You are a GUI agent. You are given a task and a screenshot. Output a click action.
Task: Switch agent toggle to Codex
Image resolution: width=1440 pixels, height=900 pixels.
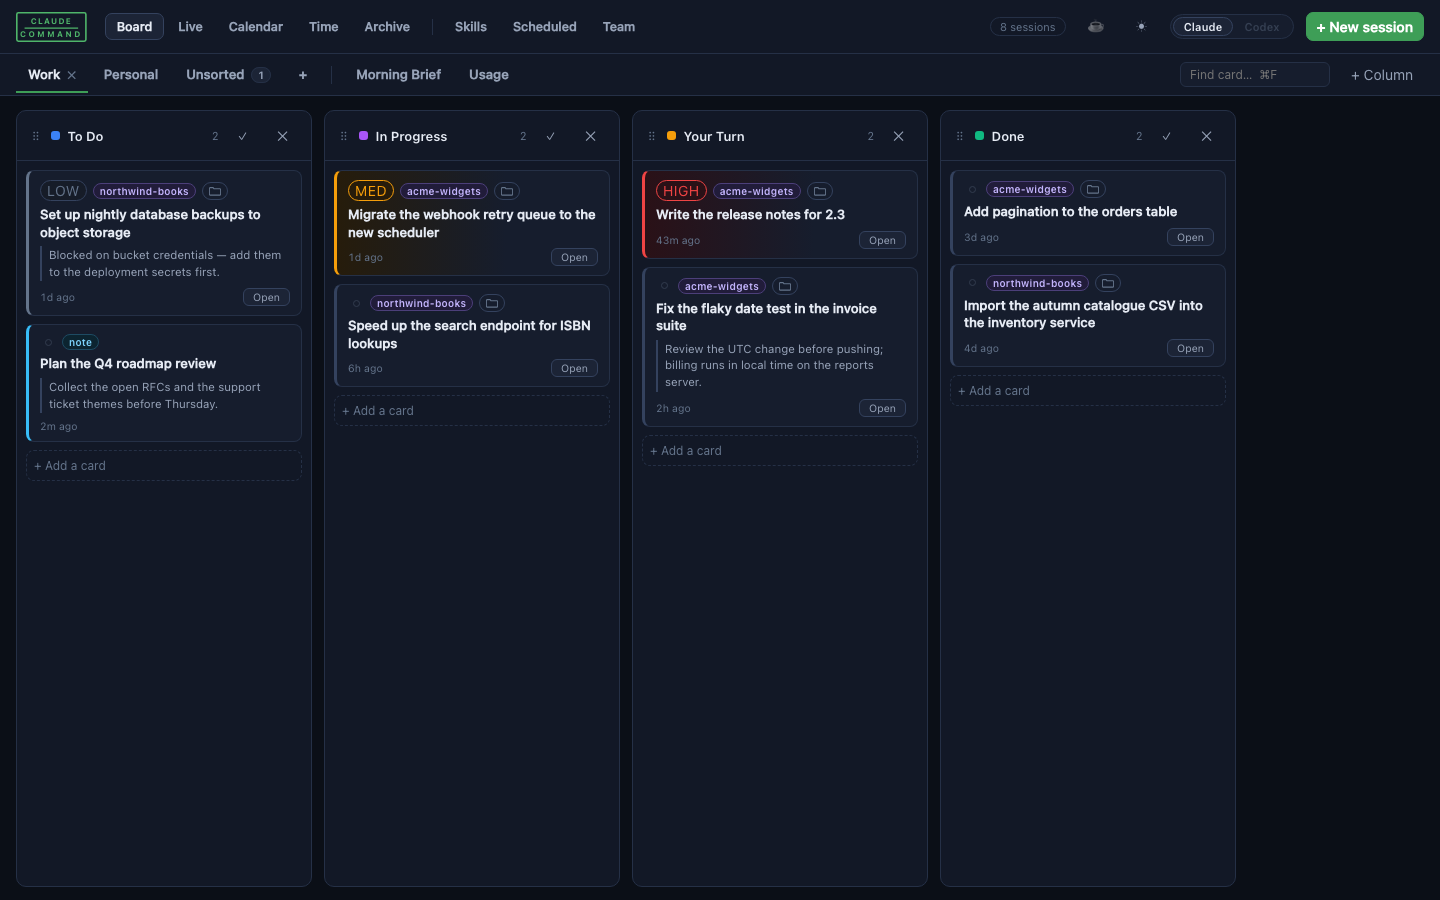[x=1261, y=27]
